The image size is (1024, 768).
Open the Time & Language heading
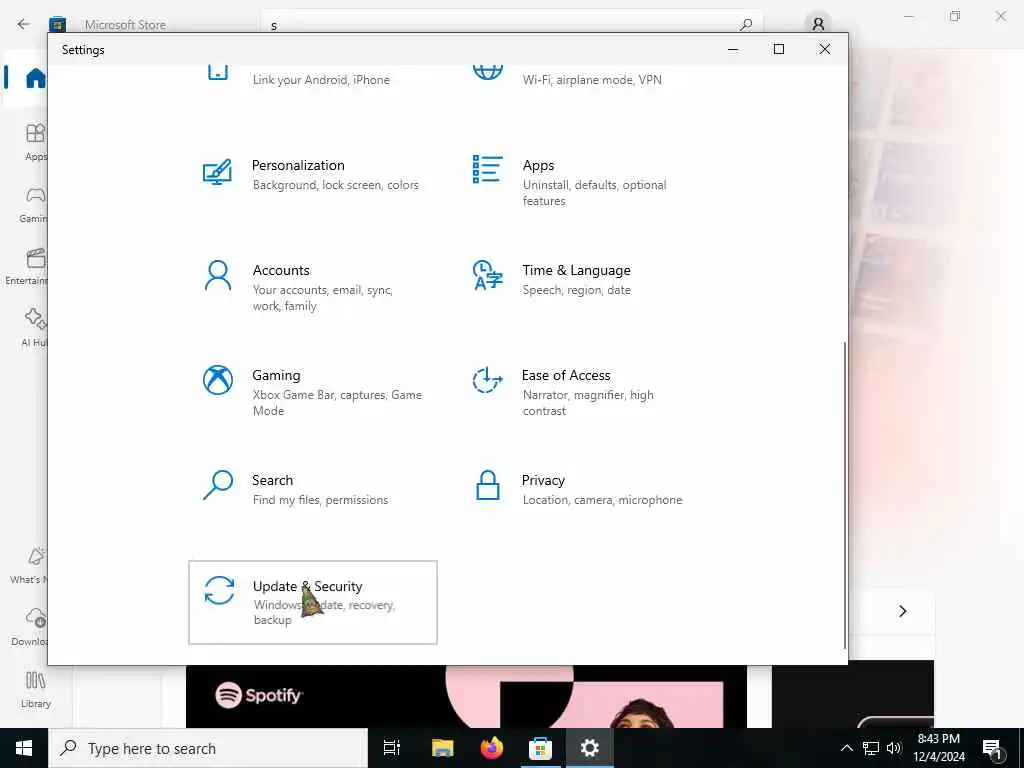click(576, 270)
